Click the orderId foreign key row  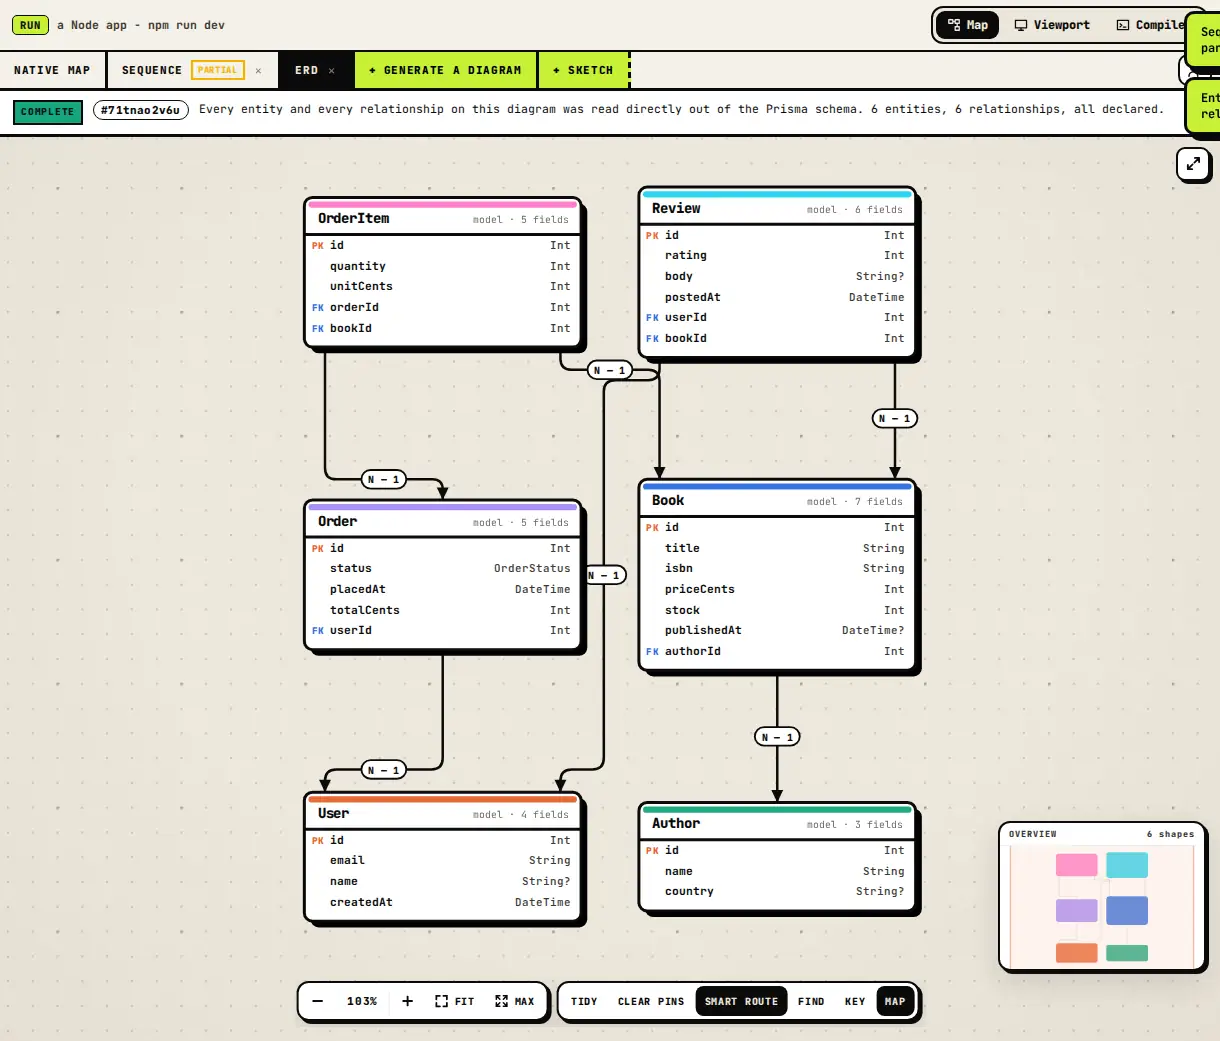pos(443,307)
